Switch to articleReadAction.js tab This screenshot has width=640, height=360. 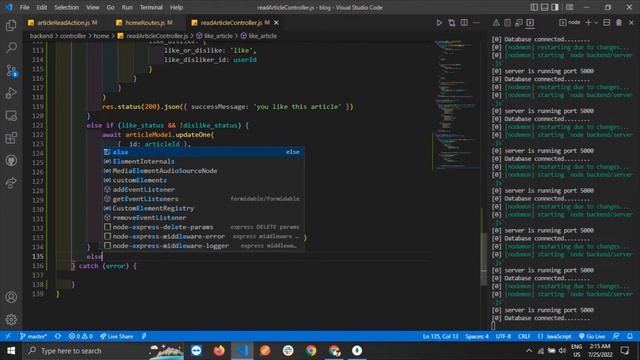pos(63,23)
